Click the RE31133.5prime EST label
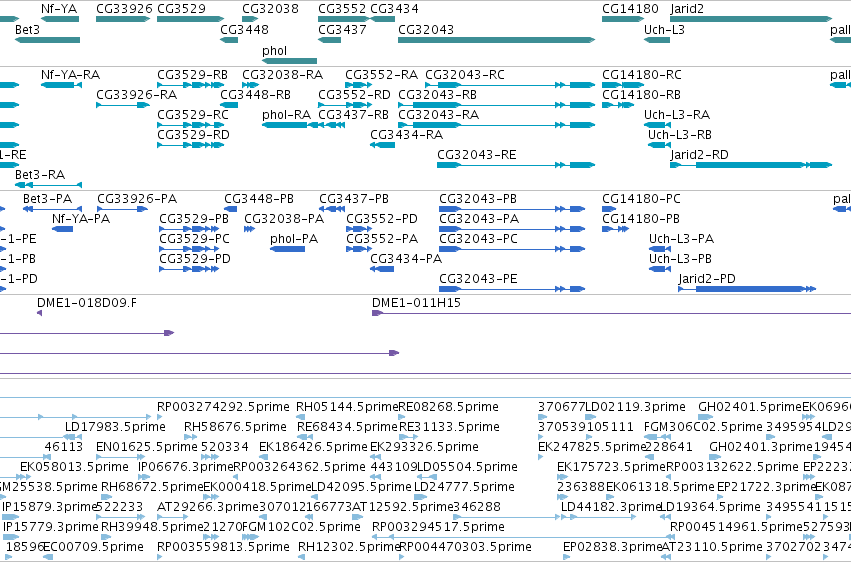851x562 pixels. pos(449,427)
